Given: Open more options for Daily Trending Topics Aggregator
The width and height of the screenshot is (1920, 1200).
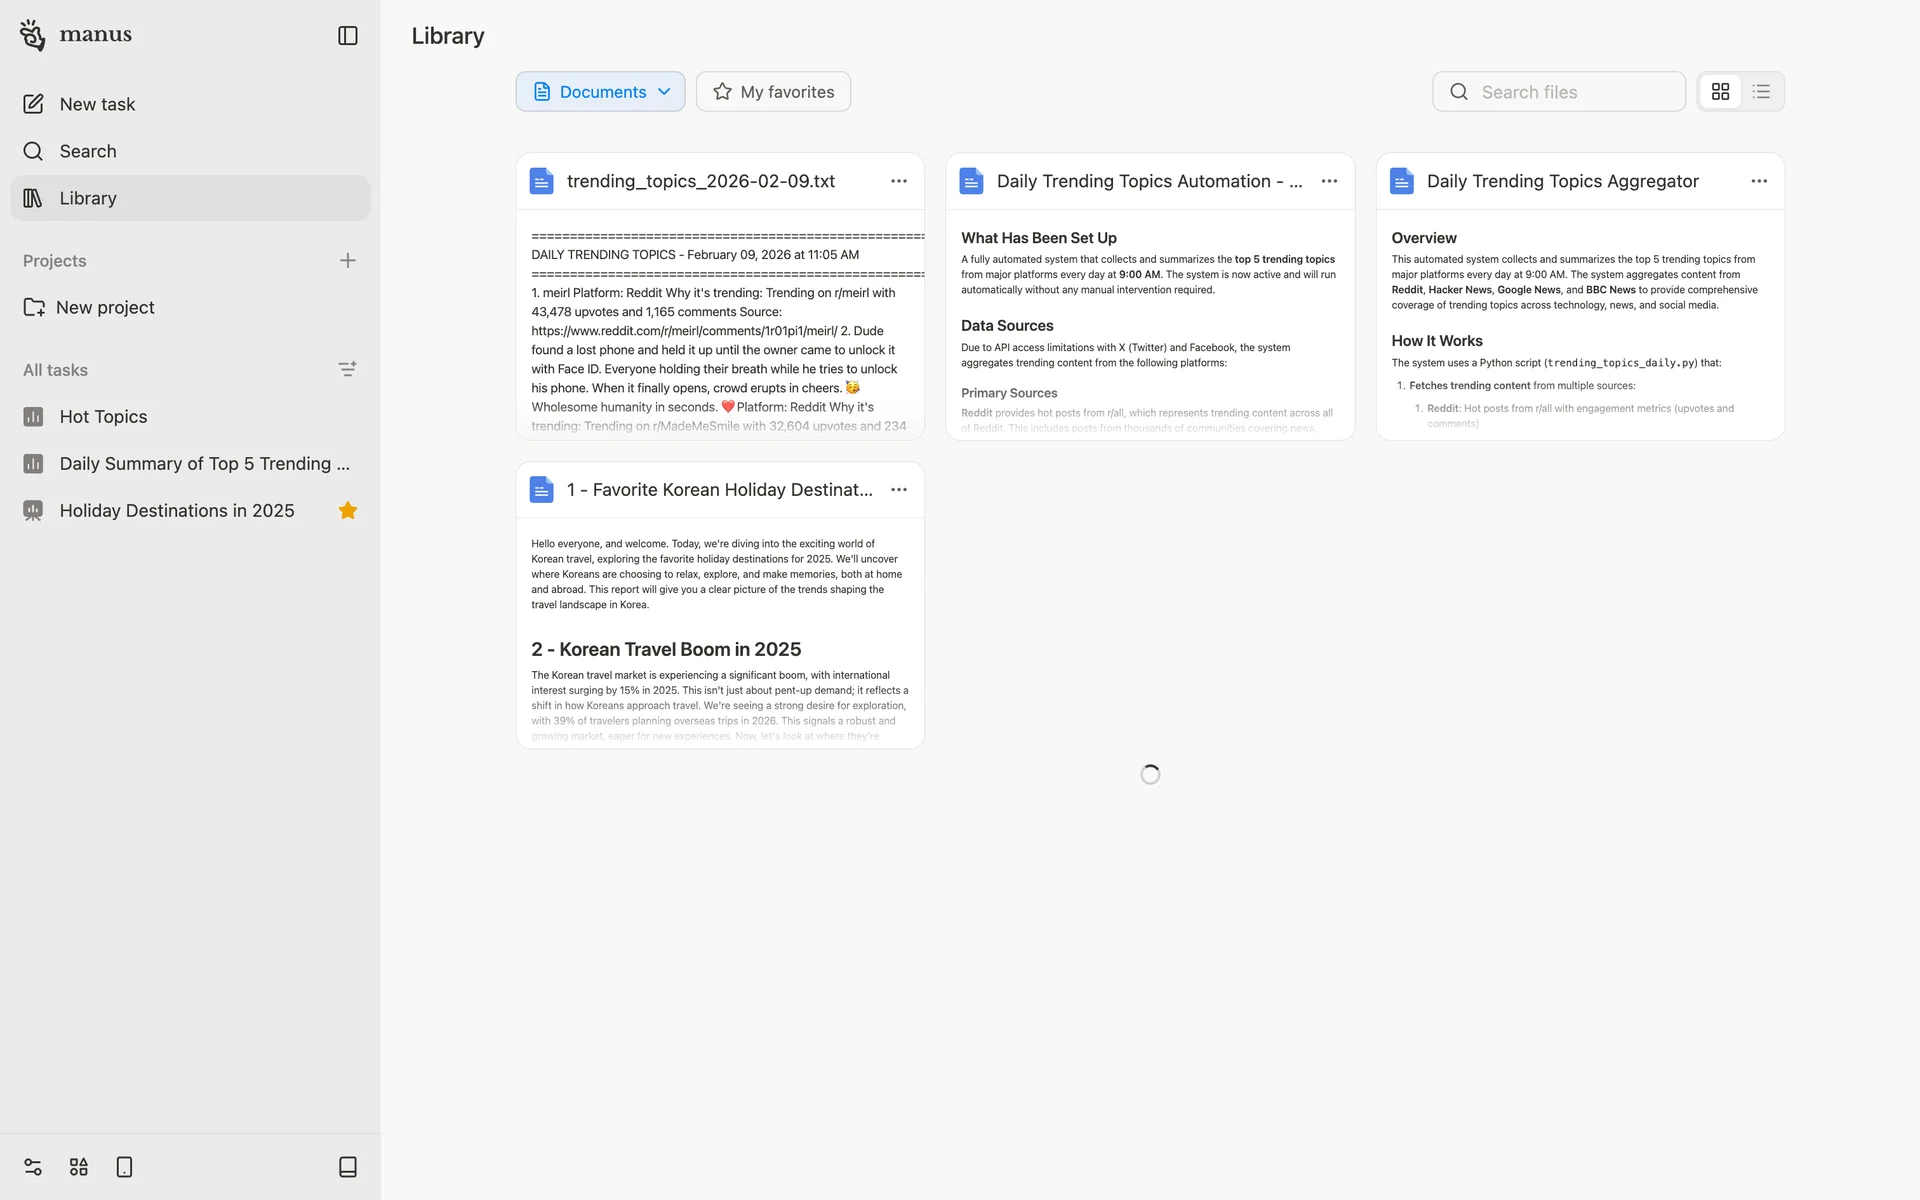Looking at the screenshot, I should [x=1758, y=181].
